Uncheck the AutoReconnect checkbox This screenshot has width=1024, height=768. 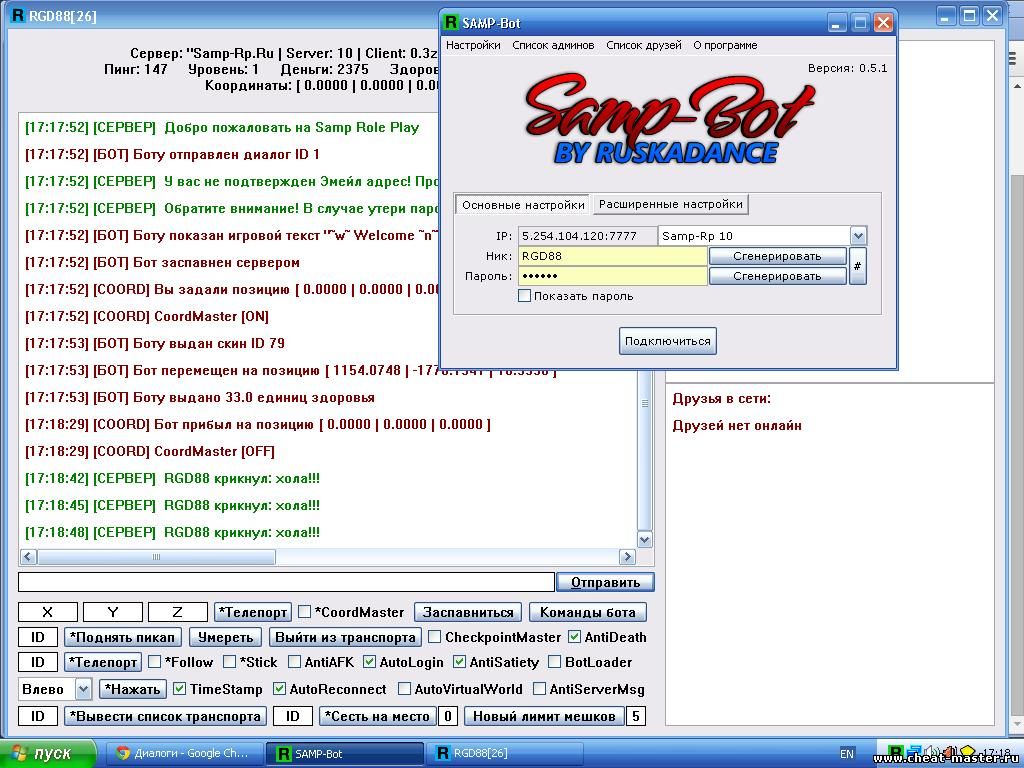[x=280, y=689]
